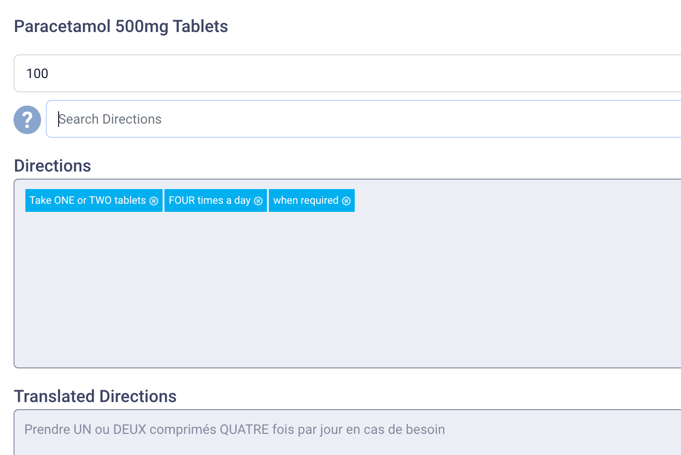Select the 'Take ONE or TWO tablets' chip label
This screenshot has height=455, width=681.
tap(87, 201)
